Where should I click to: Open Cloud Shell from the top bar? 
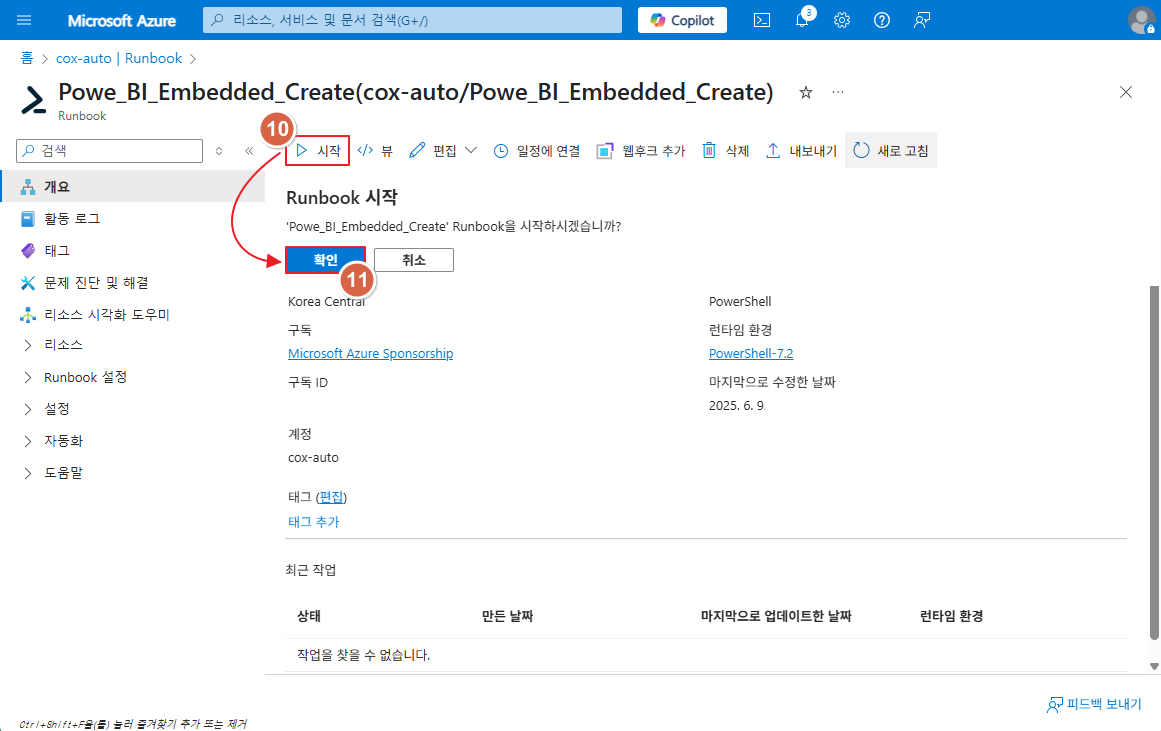762,20
